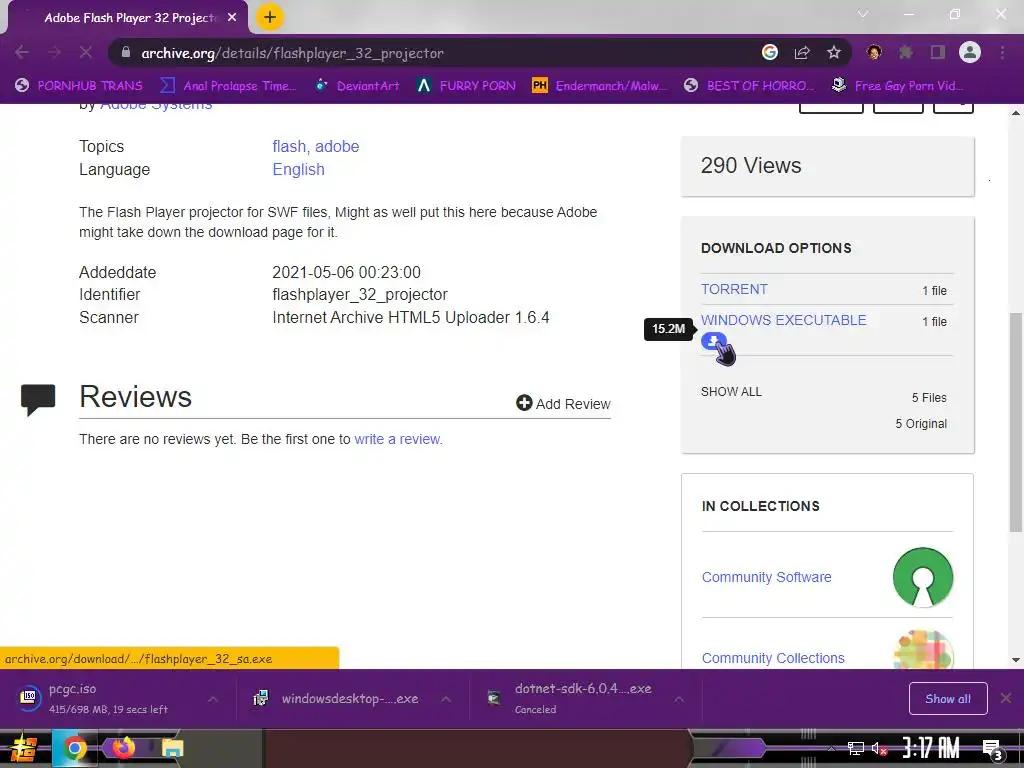Click the Reviews speech bubble icon

38,400
